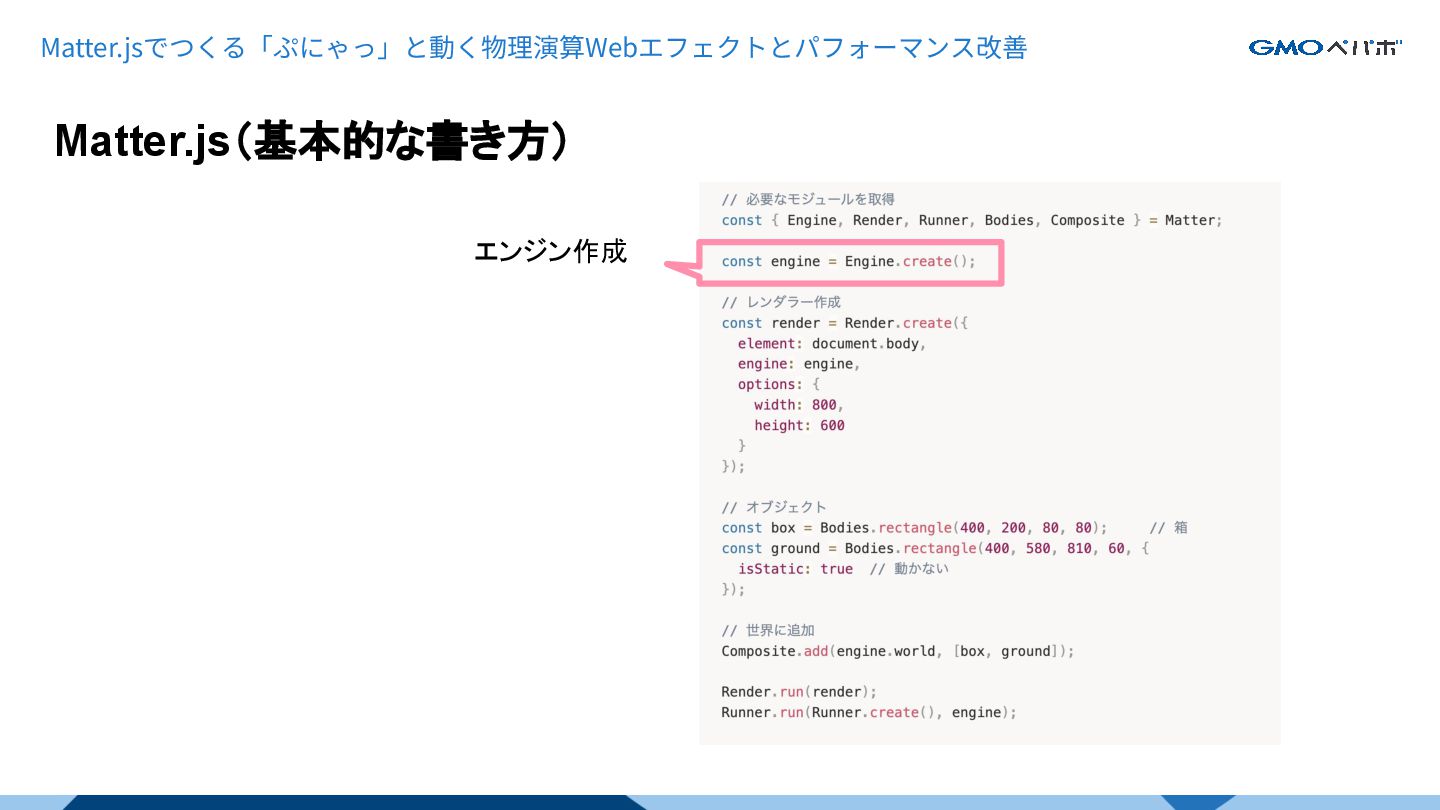Click the line 'Composite.add(engine.world, [box, ground]);'
The width and height of the screenshot is (1440, 810).
click(x=898, y=651)
